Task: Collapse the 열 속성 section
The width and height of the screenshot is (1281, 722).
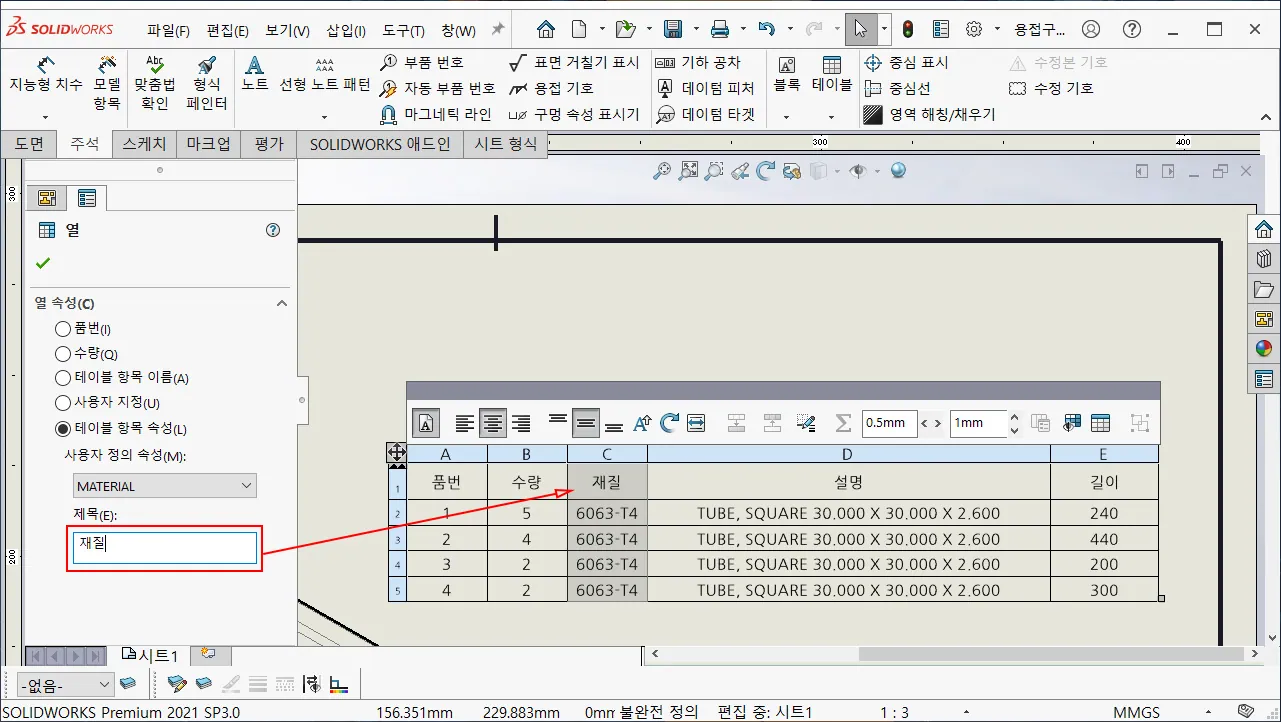Action: click(282, 303)
